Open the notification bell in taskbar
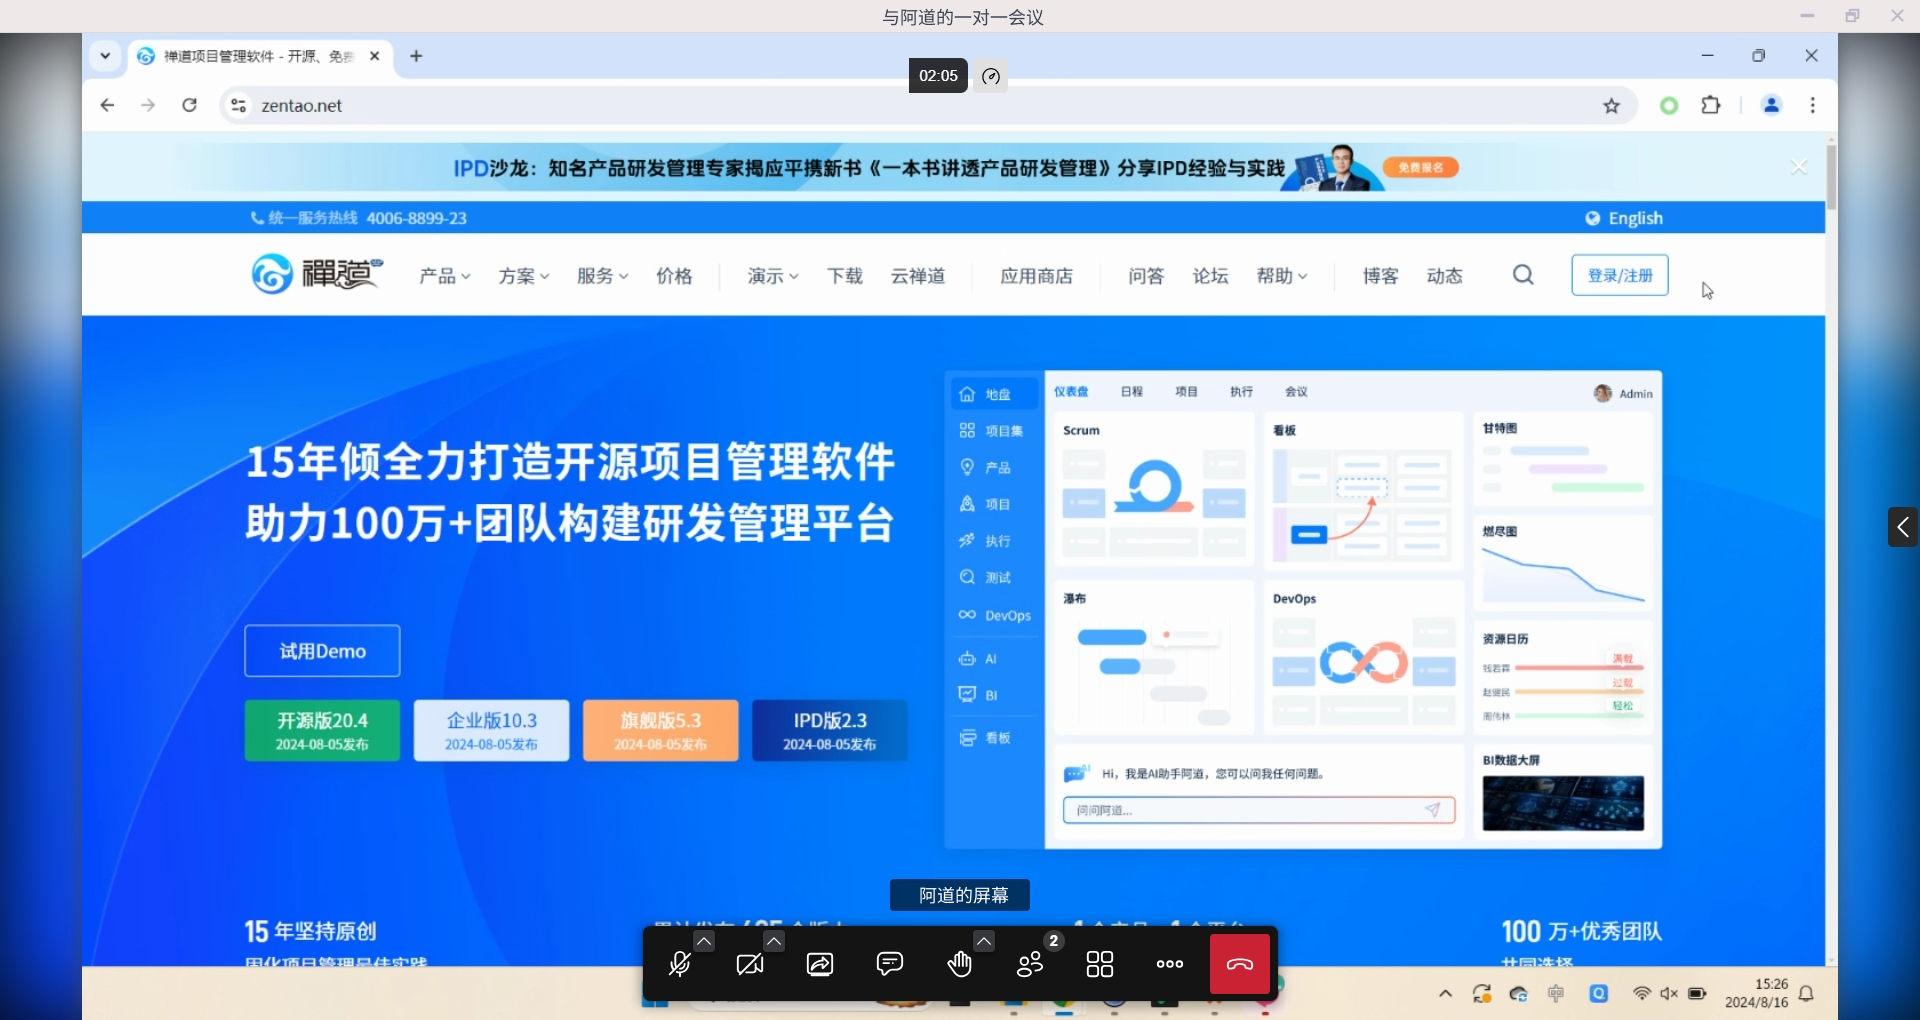 1806,994
